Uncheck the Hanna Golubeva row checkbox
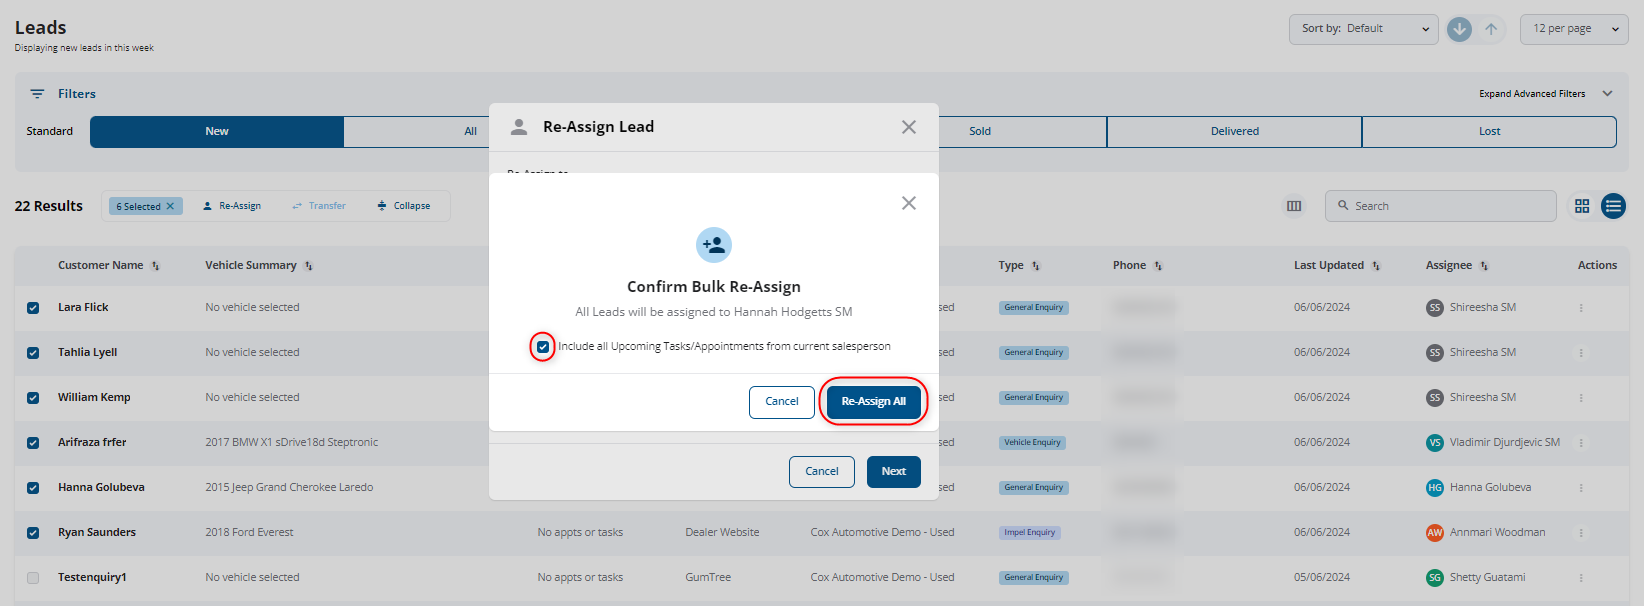Screen dimensions: 1644x606 coord(33,488)
